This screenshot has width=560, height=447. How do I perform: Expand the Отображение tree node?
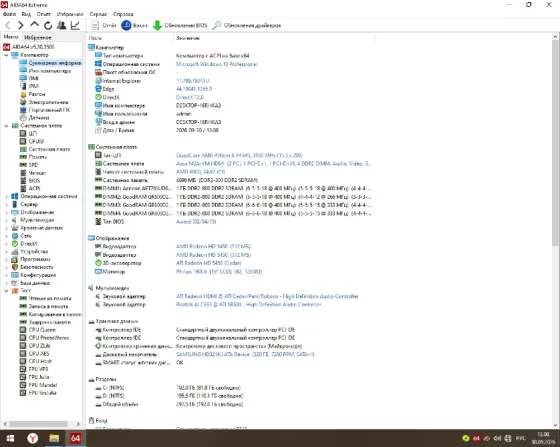tap(6, 212)
